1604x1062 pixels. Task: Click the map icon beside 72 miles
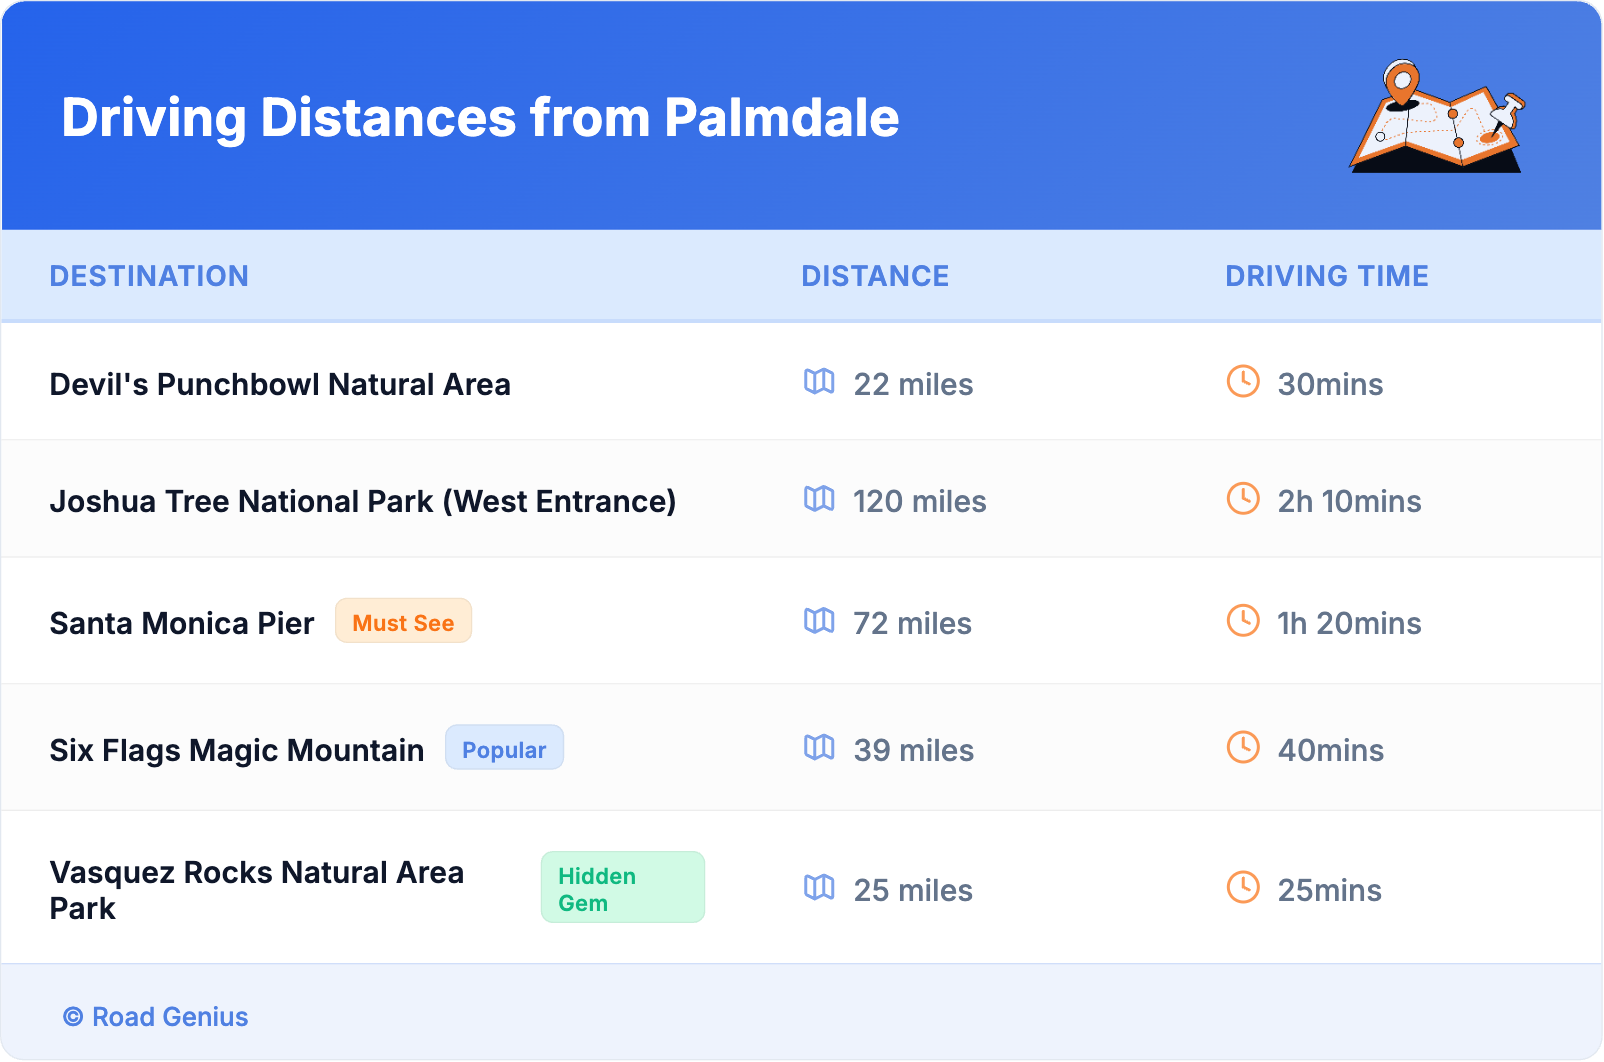pos(819,620)
